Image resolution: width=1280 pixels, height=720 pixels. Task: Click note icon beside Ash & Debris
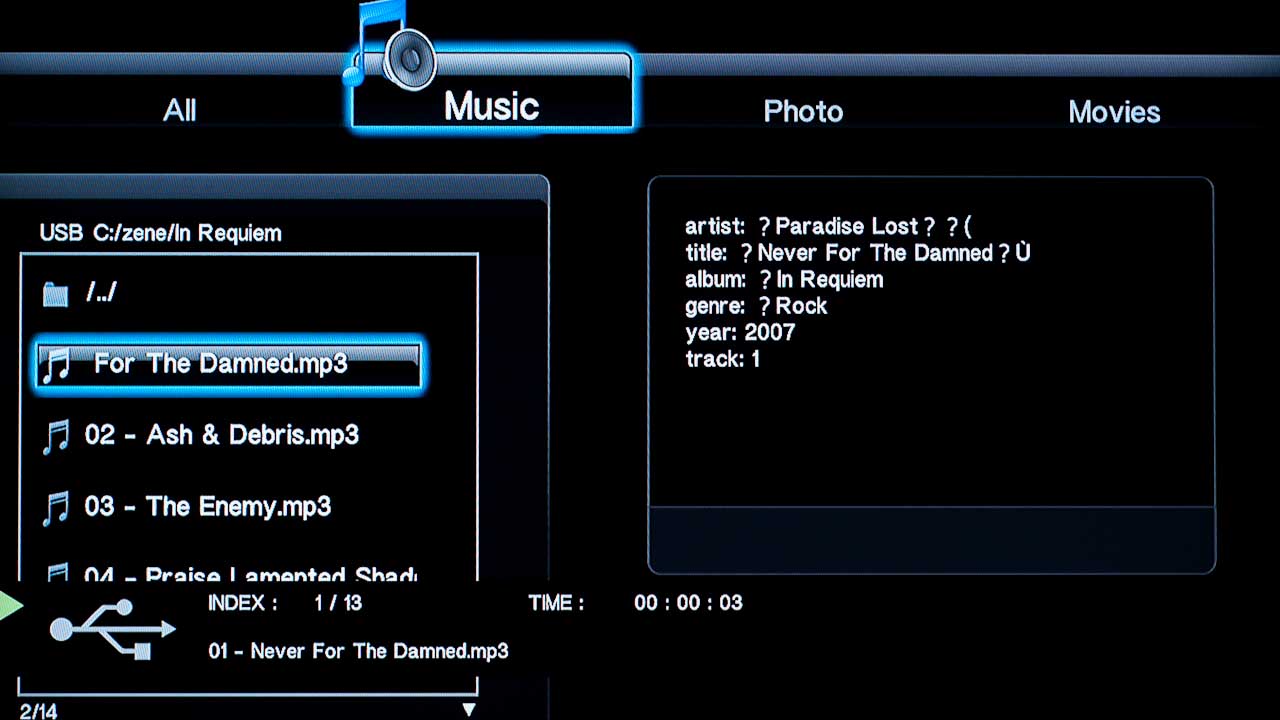tap(56, 436)
